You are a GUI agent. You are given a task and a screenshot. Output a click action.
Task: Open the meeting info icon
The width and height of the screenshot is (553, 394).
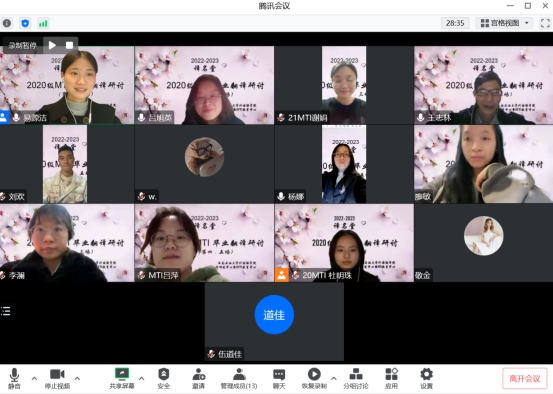(x=7, y=23)
